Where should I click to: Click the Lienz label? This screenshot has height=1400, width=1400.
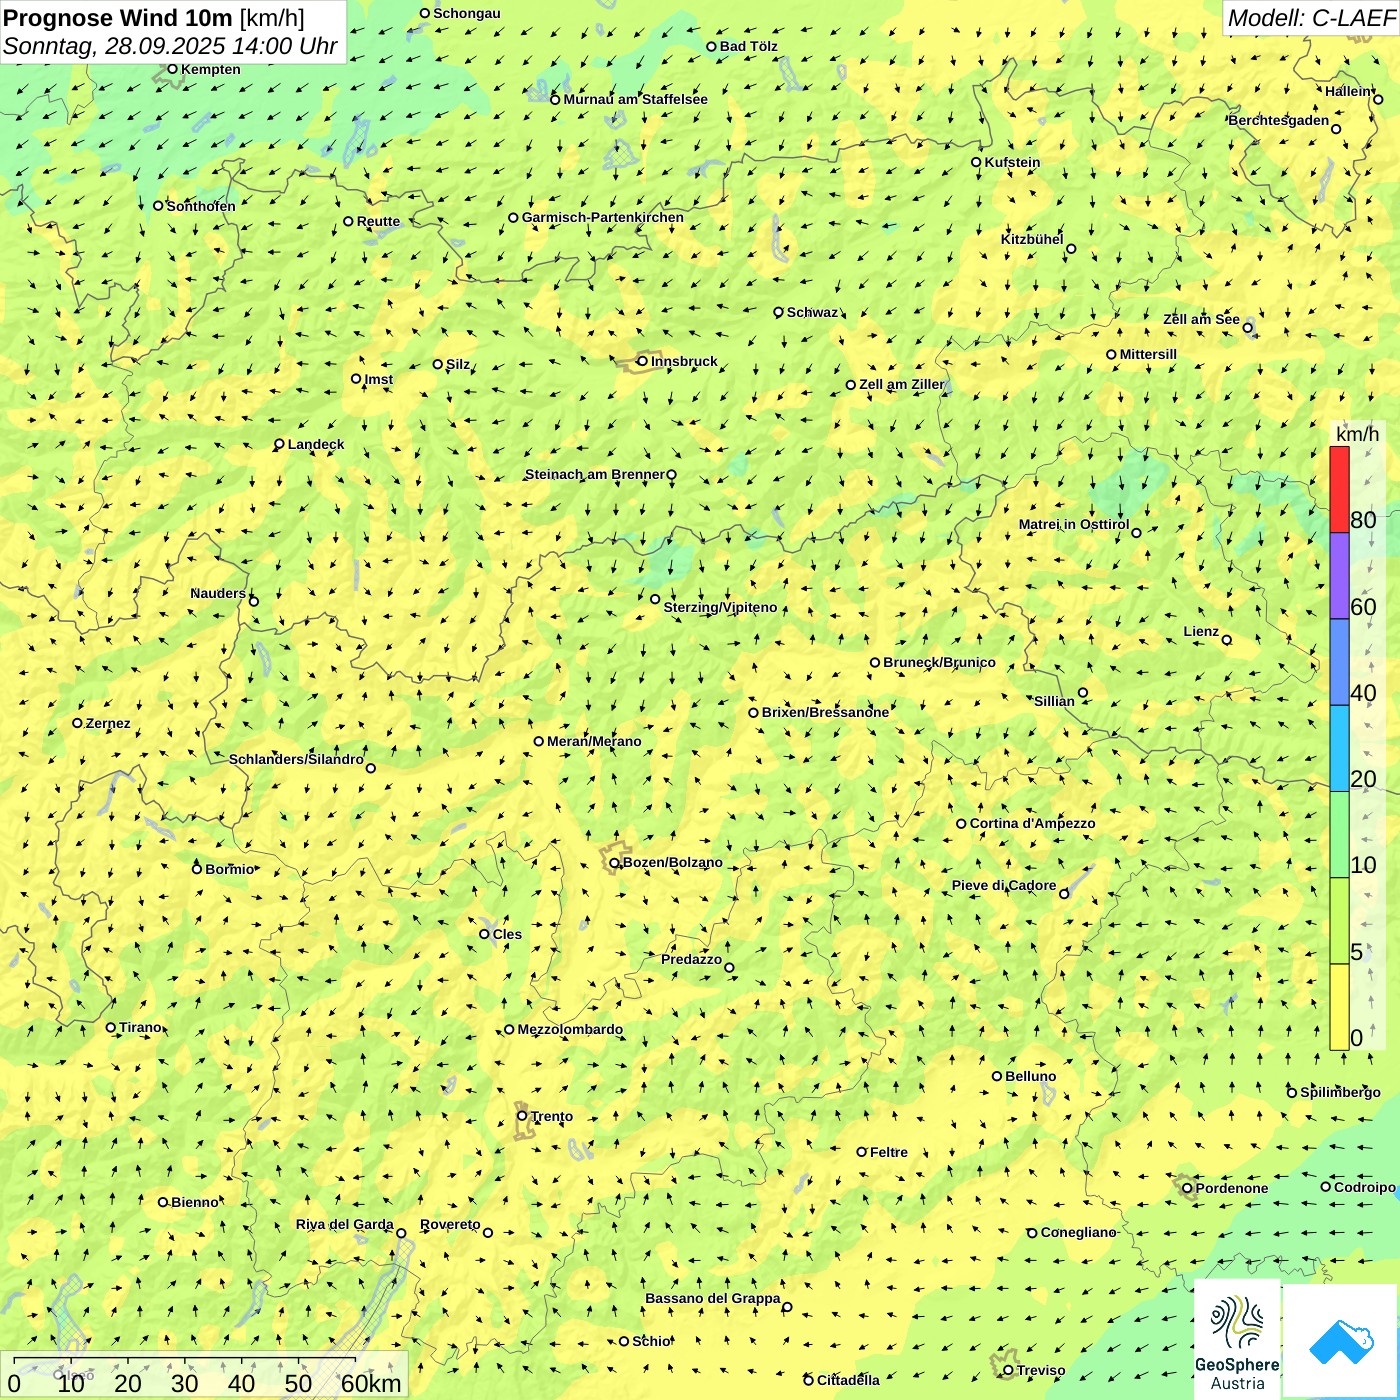pyautogui.click(x=1201, y=631)
